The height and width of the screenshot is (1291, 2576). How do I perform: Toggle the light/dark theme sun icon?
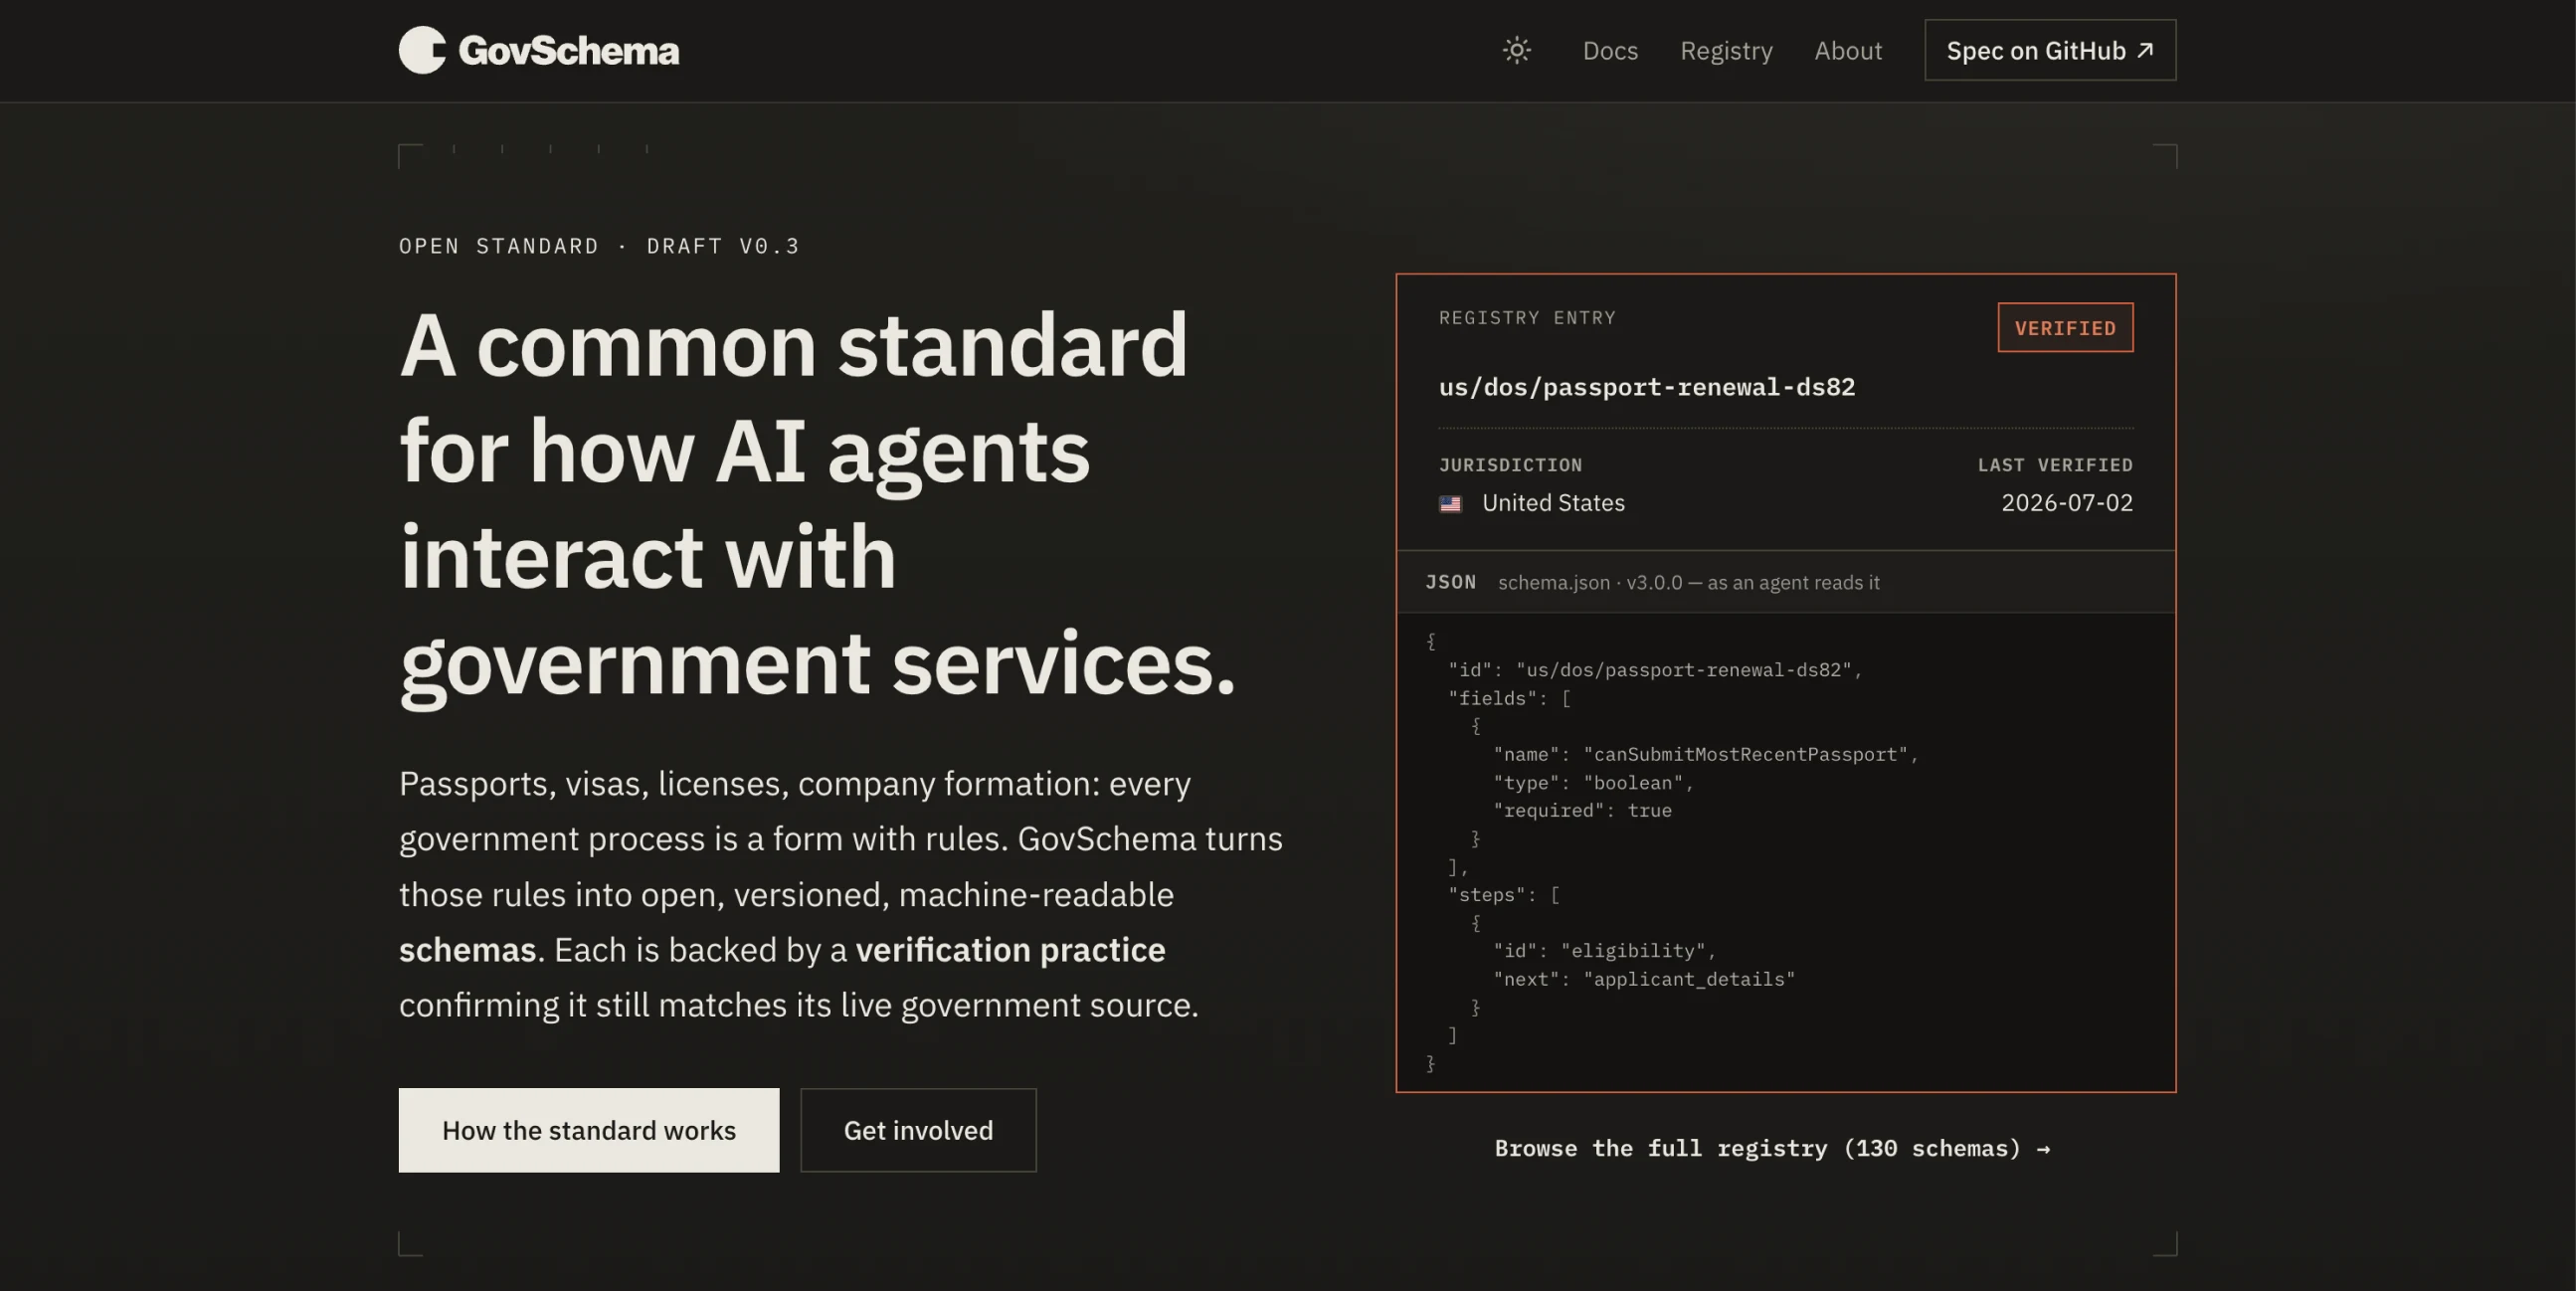(1516, 50)
